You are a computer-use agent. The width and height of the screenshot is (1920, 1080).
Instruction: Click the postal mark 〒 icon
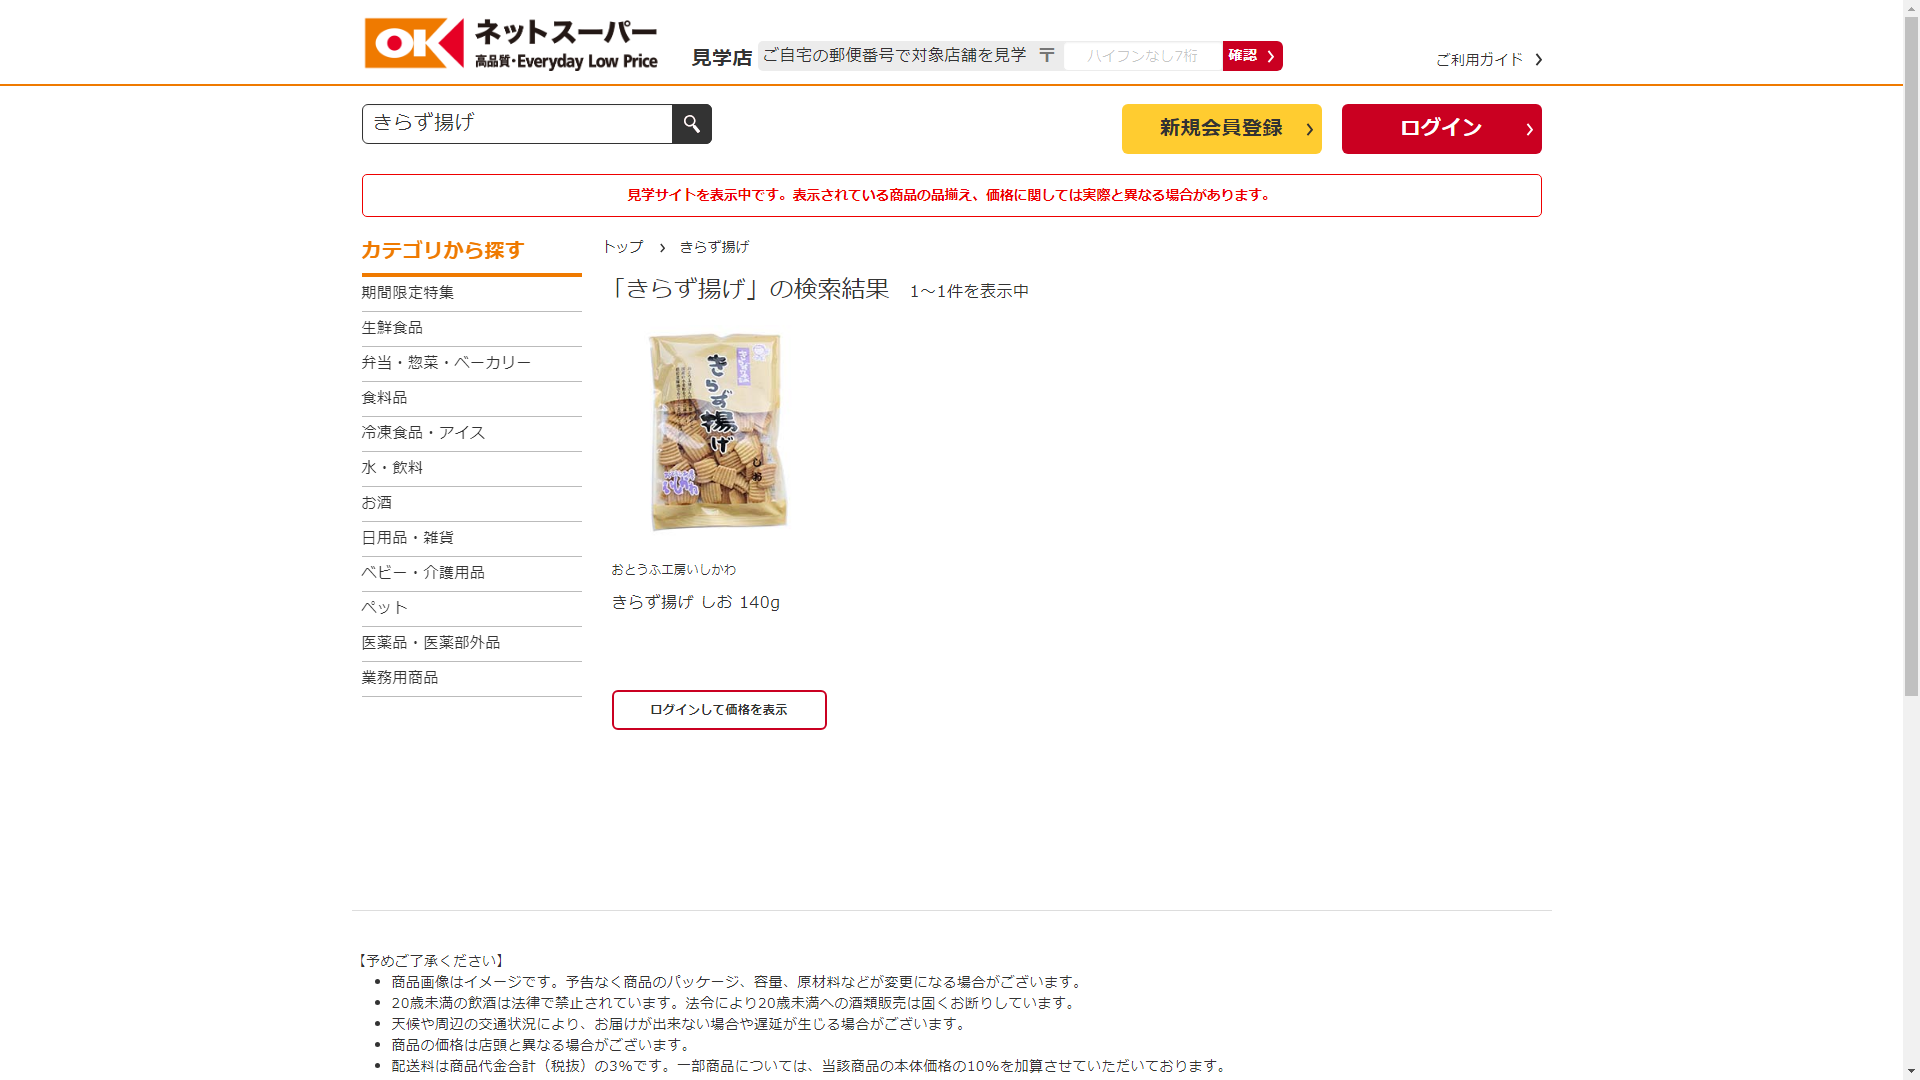(1046, 55)
